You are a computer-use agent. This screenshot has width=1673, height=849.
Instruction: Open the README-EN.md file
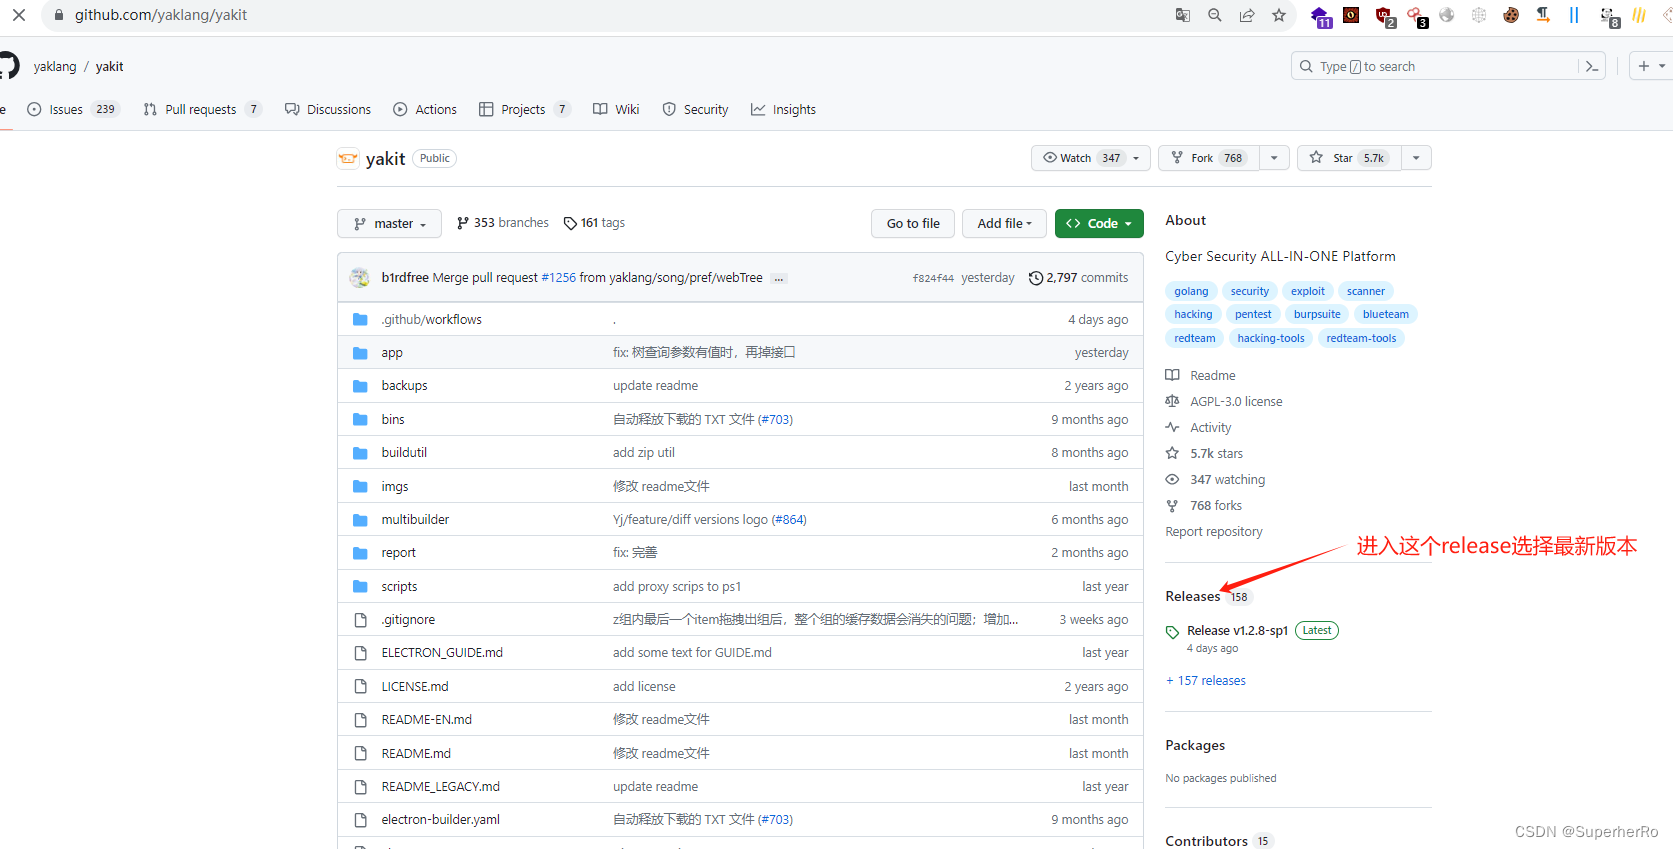click(426, 719)
